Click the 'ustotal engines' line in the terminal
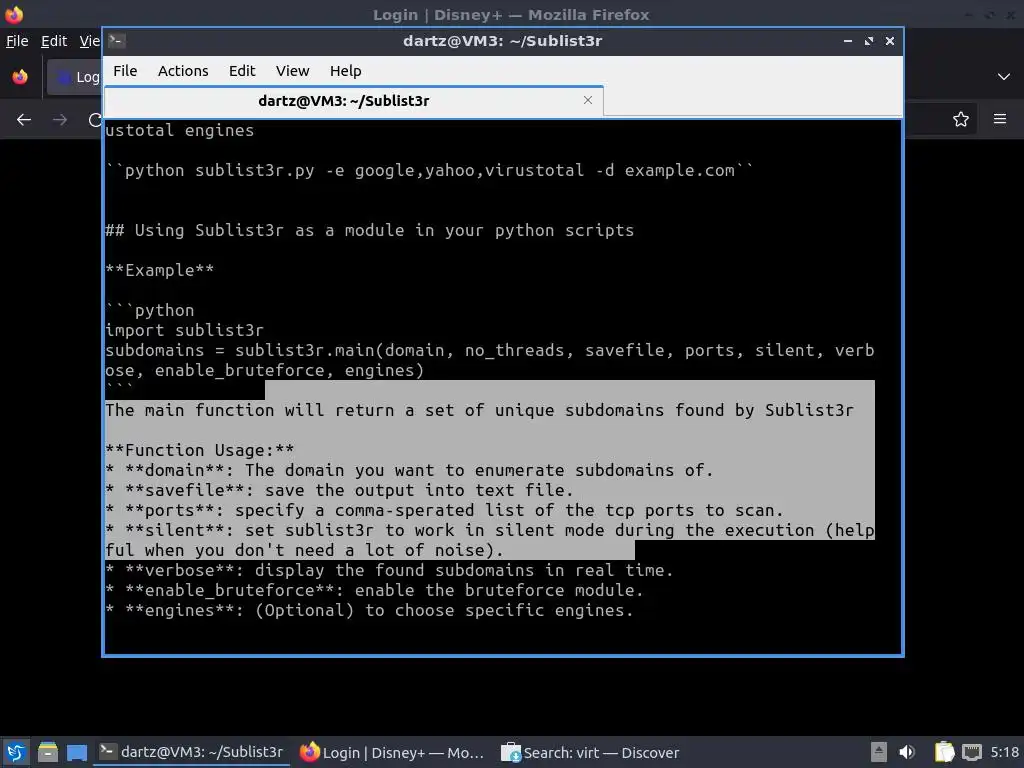The height and width of the screenshot is (768, 1024). pos(180,131)
